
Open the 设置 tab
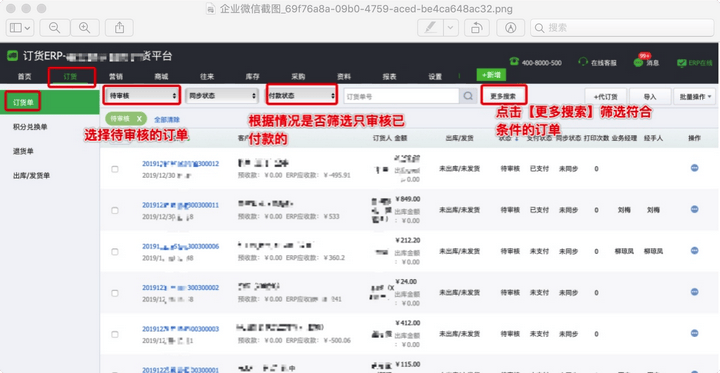(435, 77)
